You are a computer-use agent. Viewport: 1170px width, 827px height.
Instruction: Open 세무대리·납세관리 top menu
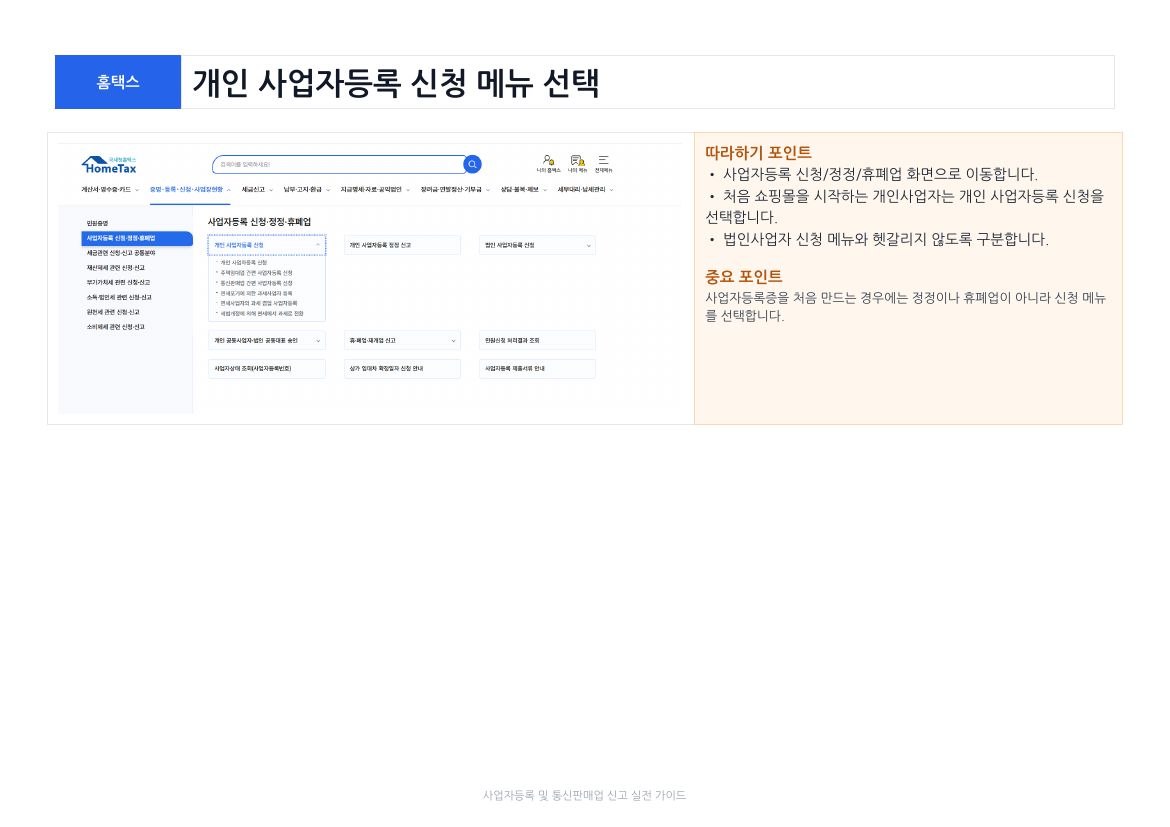coord(586,190)
